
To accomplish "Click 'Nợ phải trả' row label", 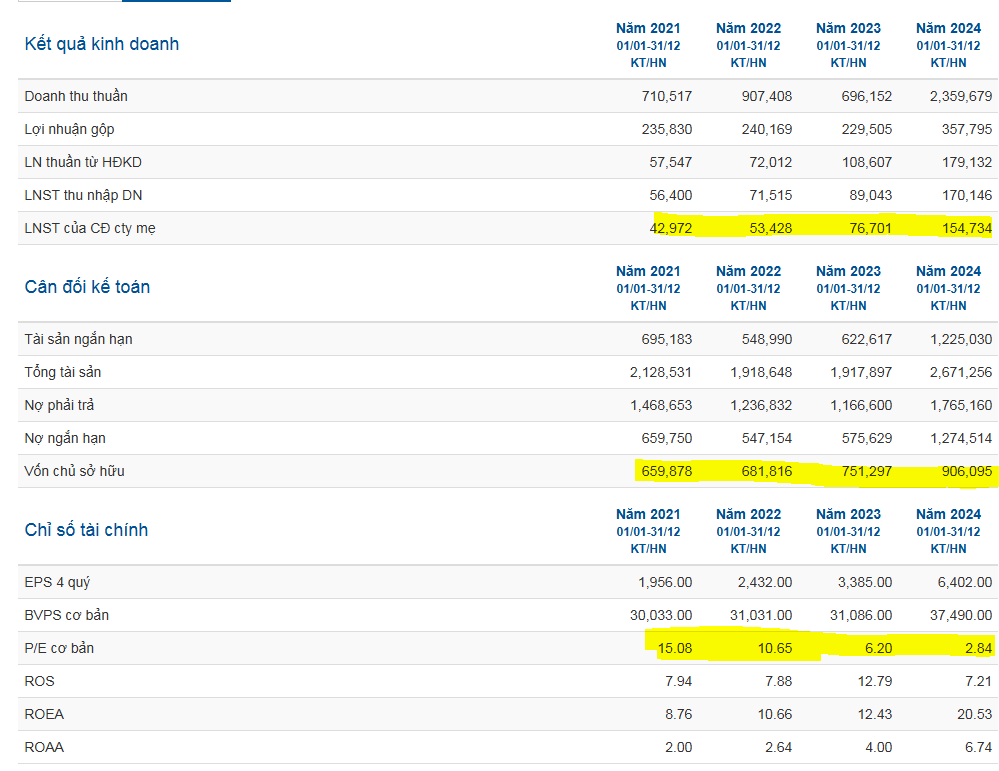I will click(59, 405).
